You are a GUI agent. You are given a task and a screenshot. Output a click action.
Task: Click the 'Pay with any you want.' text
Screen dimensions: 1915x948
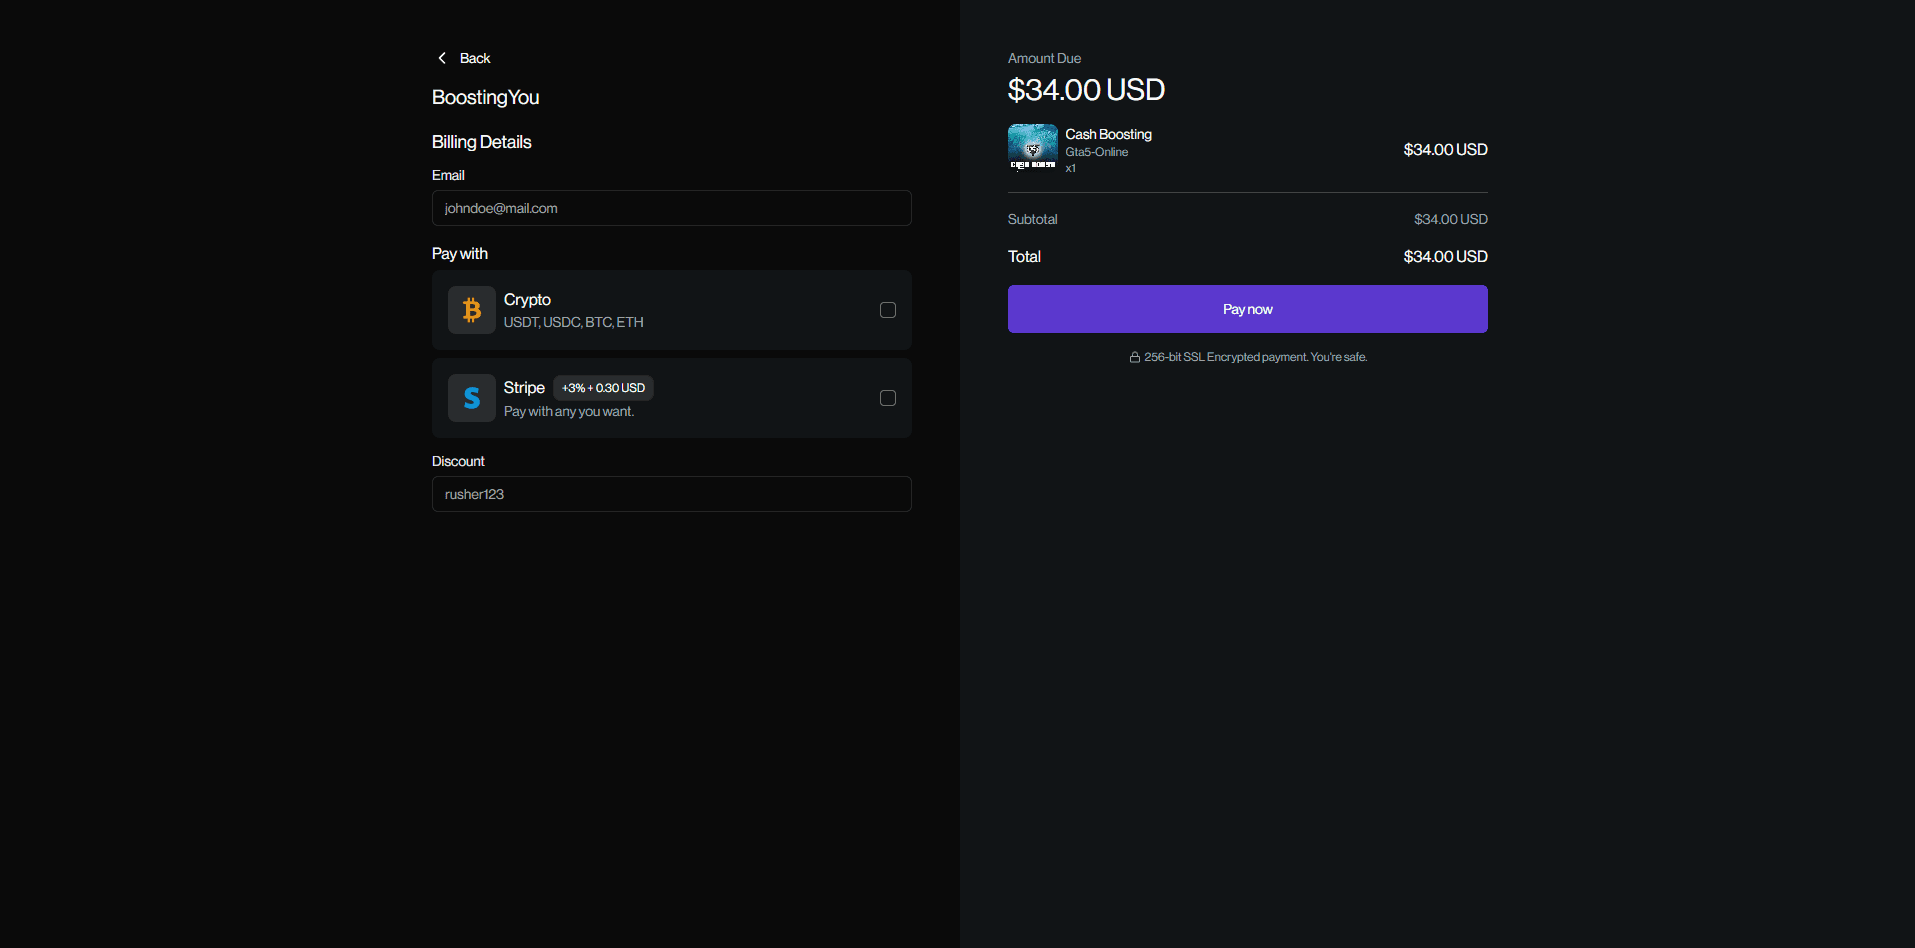[x=569, y=411]
